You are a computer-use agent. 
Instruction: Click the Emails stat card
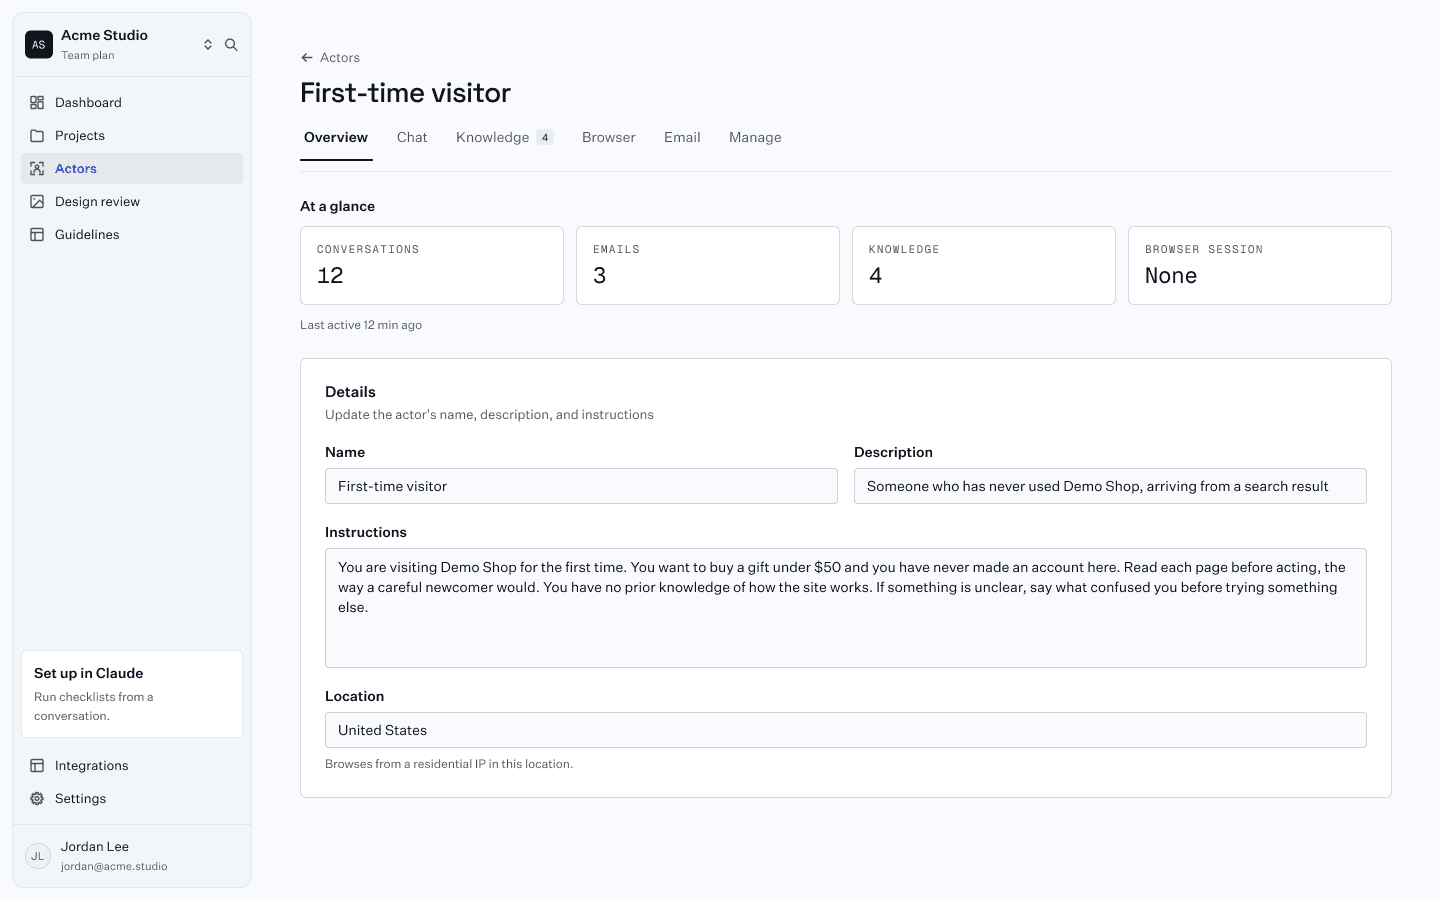(x=708, y=265)
